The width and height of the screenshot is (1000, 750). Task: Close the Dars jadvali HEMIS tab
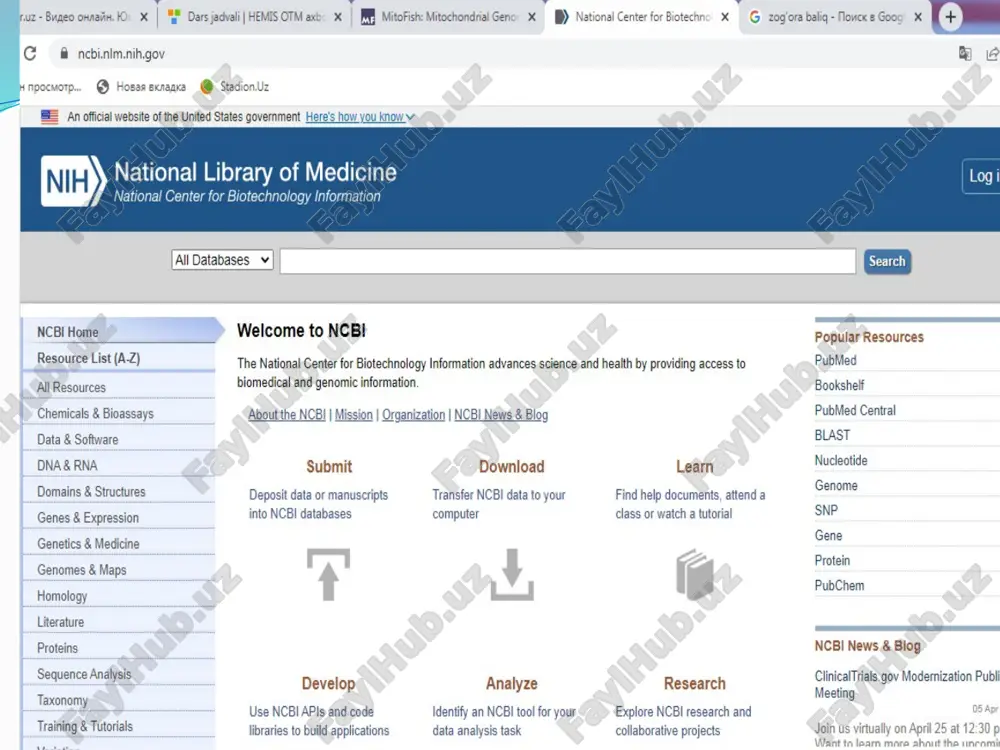point(338,17)
